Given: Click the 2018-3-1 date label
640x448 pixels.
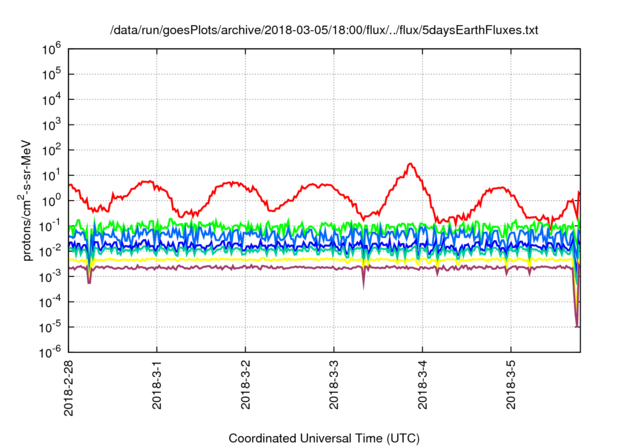Looking at the screenshot, I should click(x=157, y=384).
